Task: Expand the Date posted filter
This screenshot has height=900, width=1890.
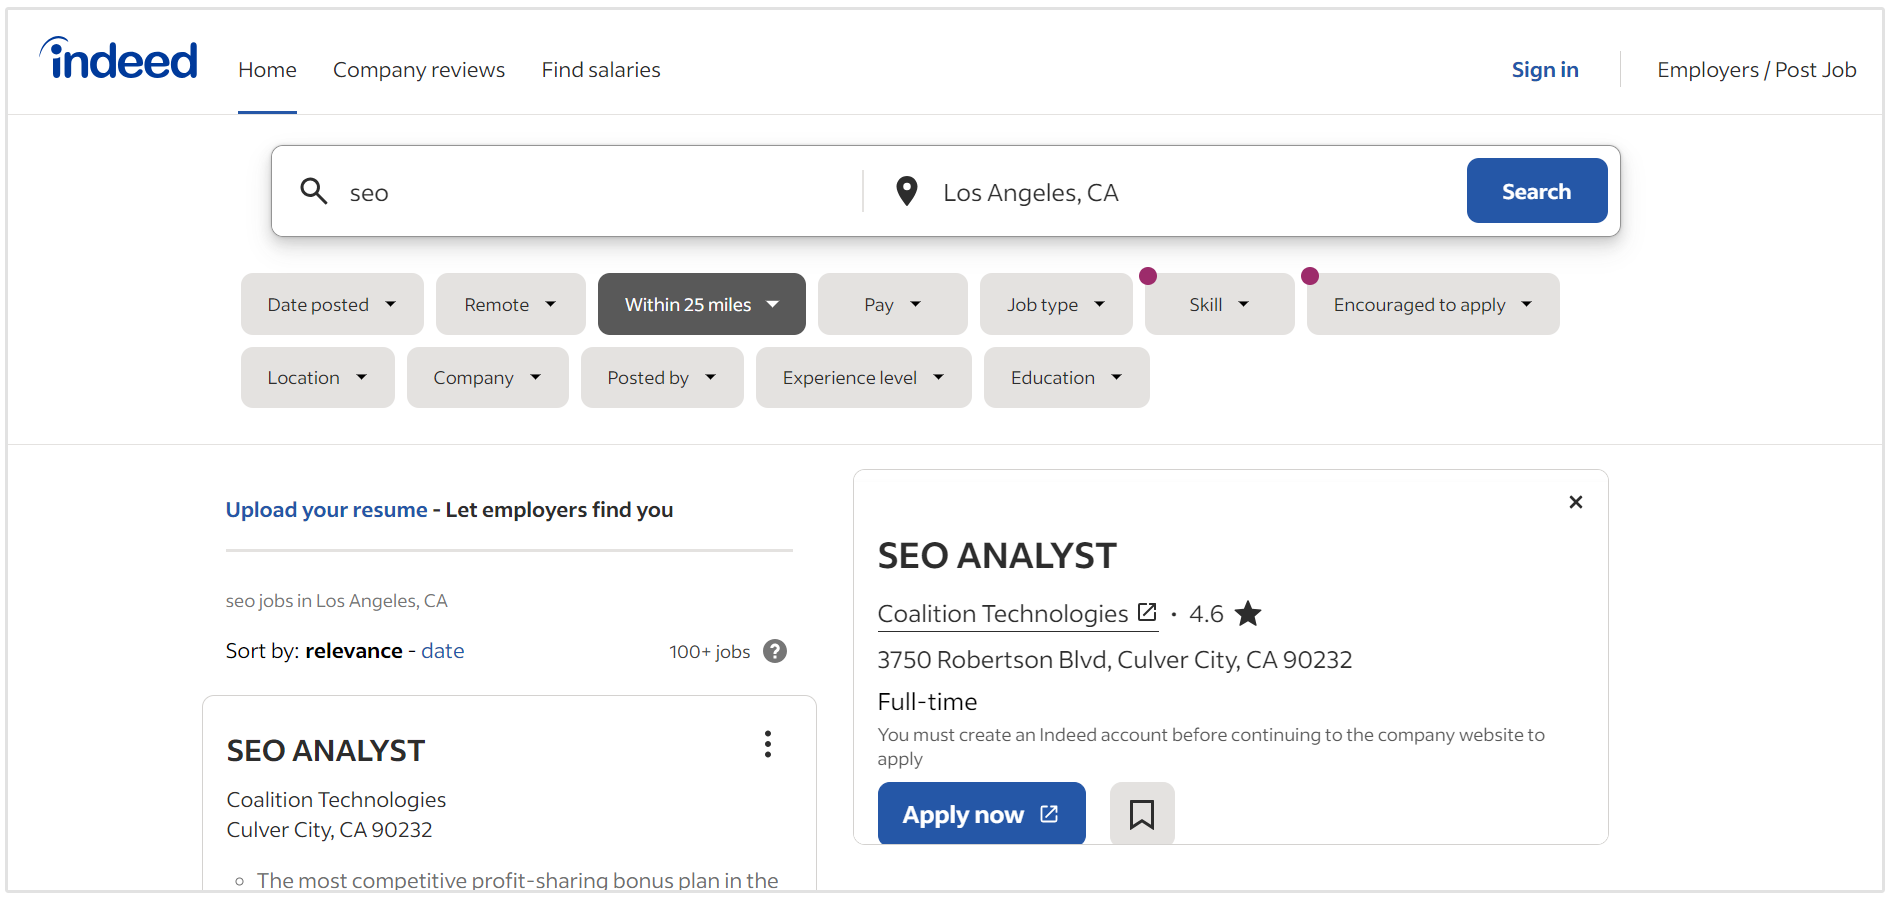Action: [331, 304]
